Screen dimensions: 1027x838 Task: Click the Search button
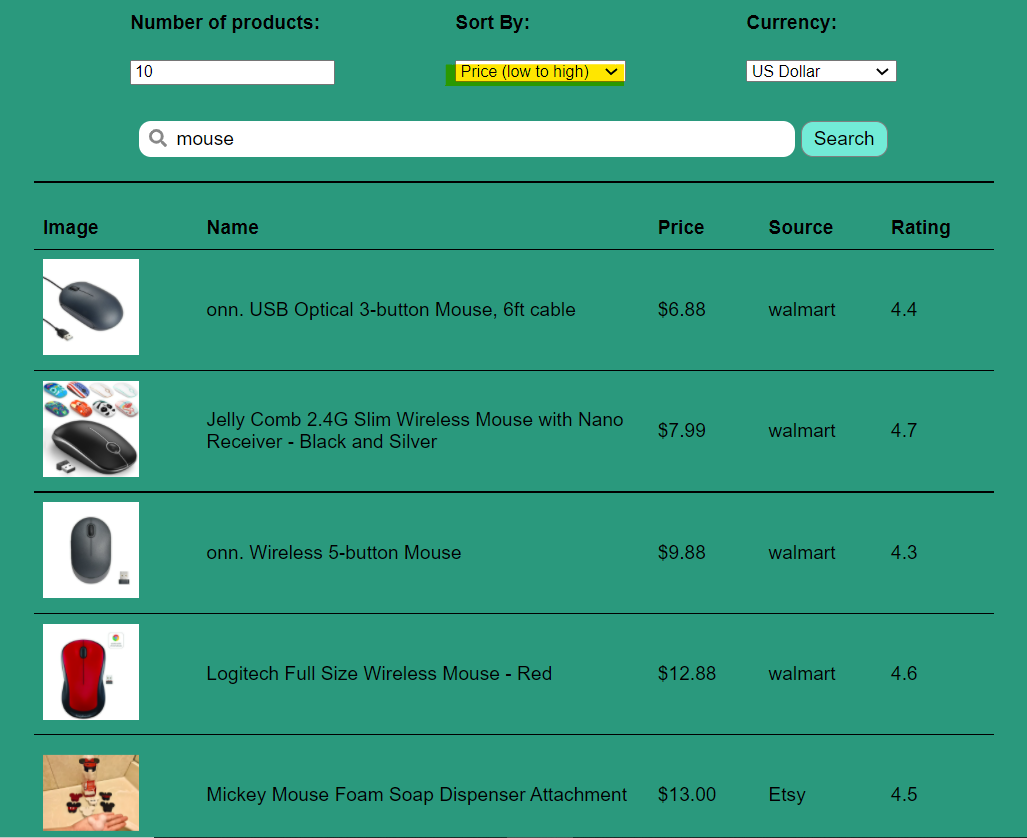(x=844, y=139)
